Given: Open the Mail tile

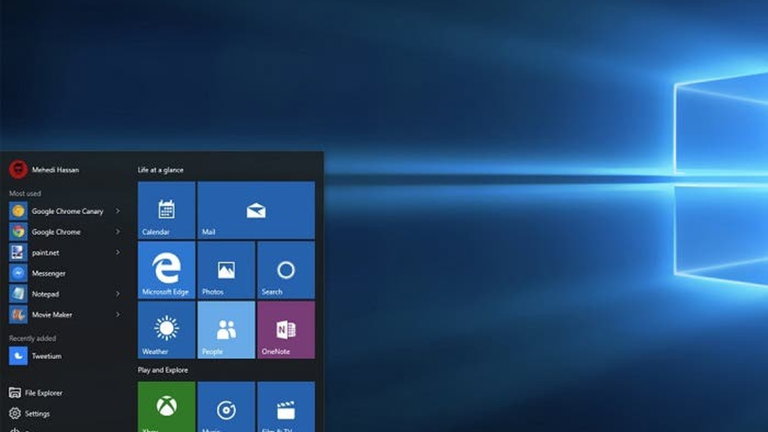Looking at the screenshot, I should tap(255, 210).
